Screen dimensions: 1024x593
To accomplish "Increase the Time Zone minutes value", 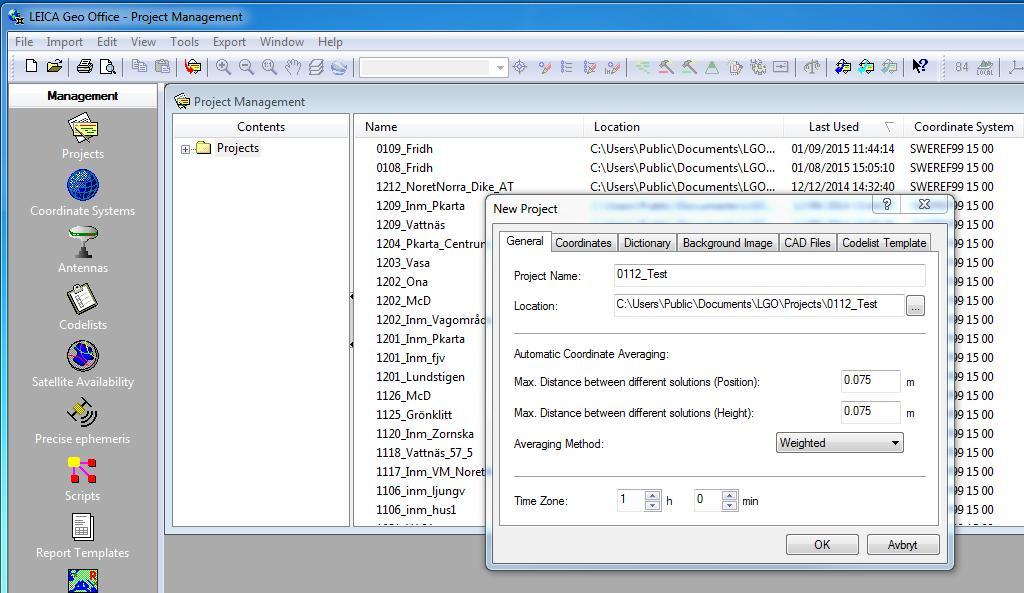I will point(729,496).
